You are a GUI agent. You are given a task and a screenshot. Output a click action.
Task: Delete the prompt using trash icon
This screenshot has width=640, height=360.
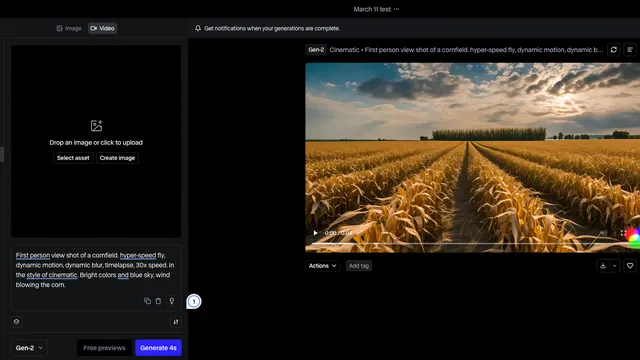[x=158, y=301]
